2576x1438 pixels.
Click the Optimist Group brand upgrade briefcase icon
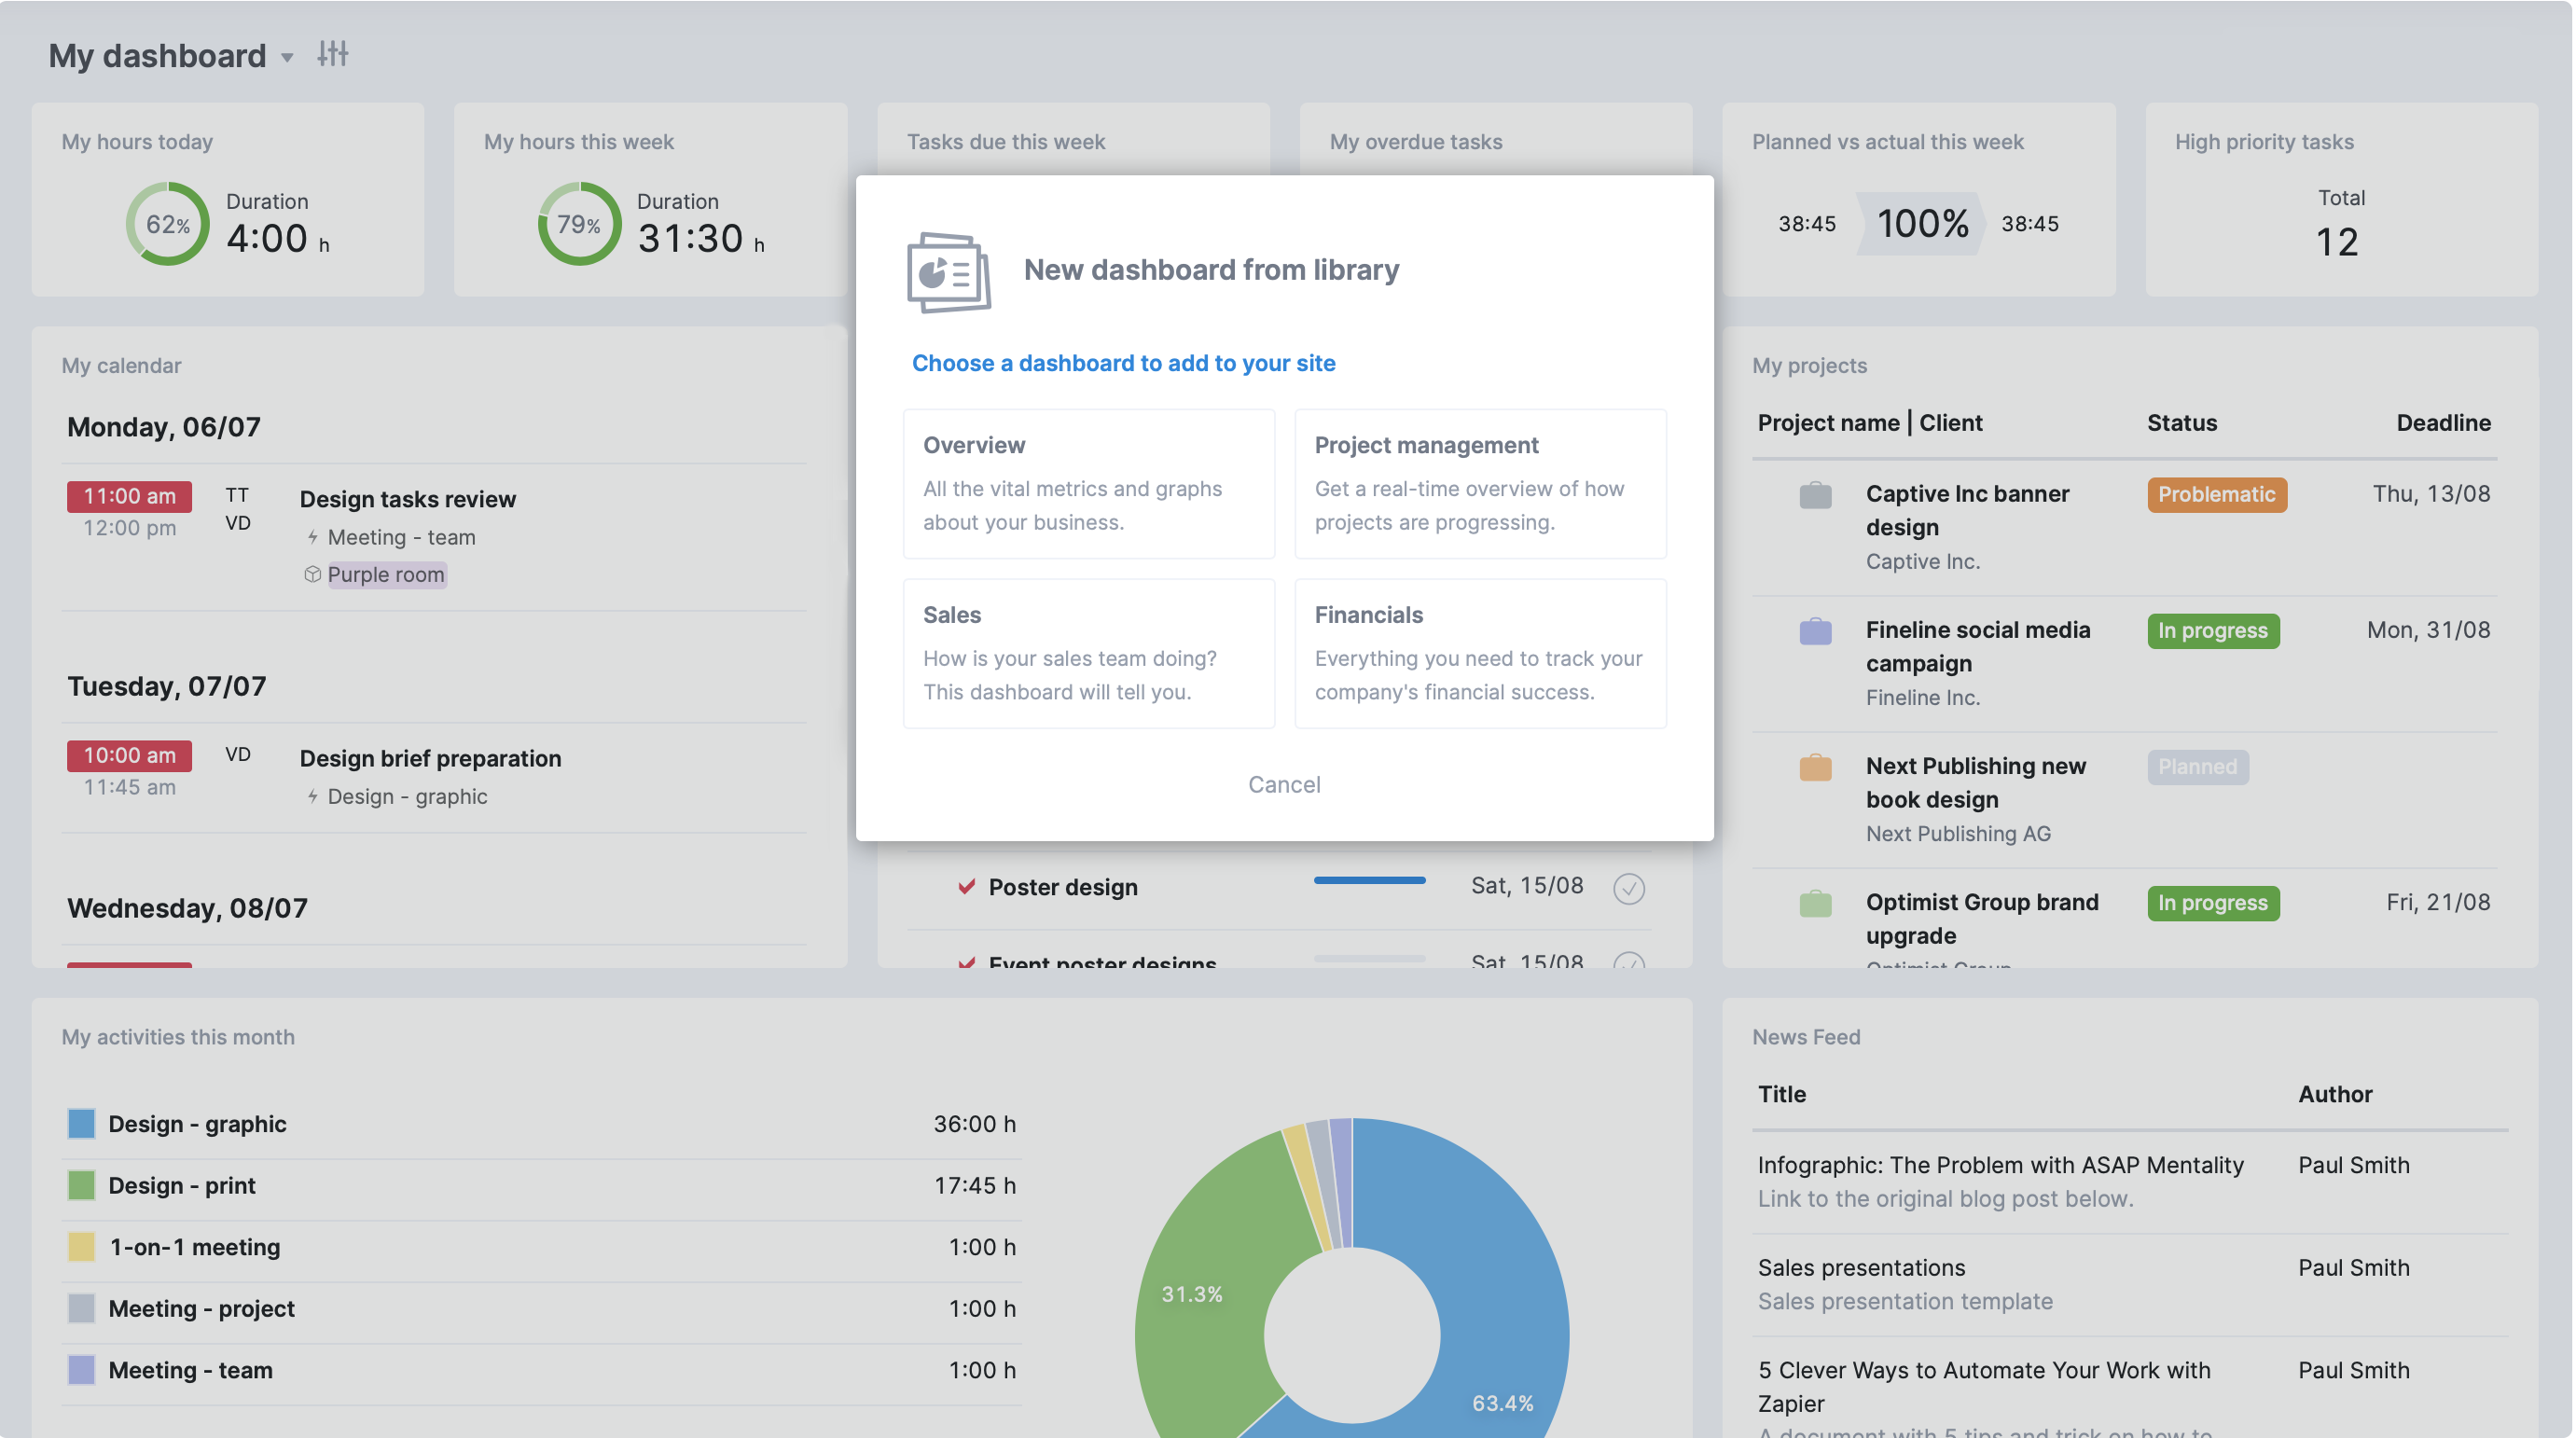[1815, 903]
